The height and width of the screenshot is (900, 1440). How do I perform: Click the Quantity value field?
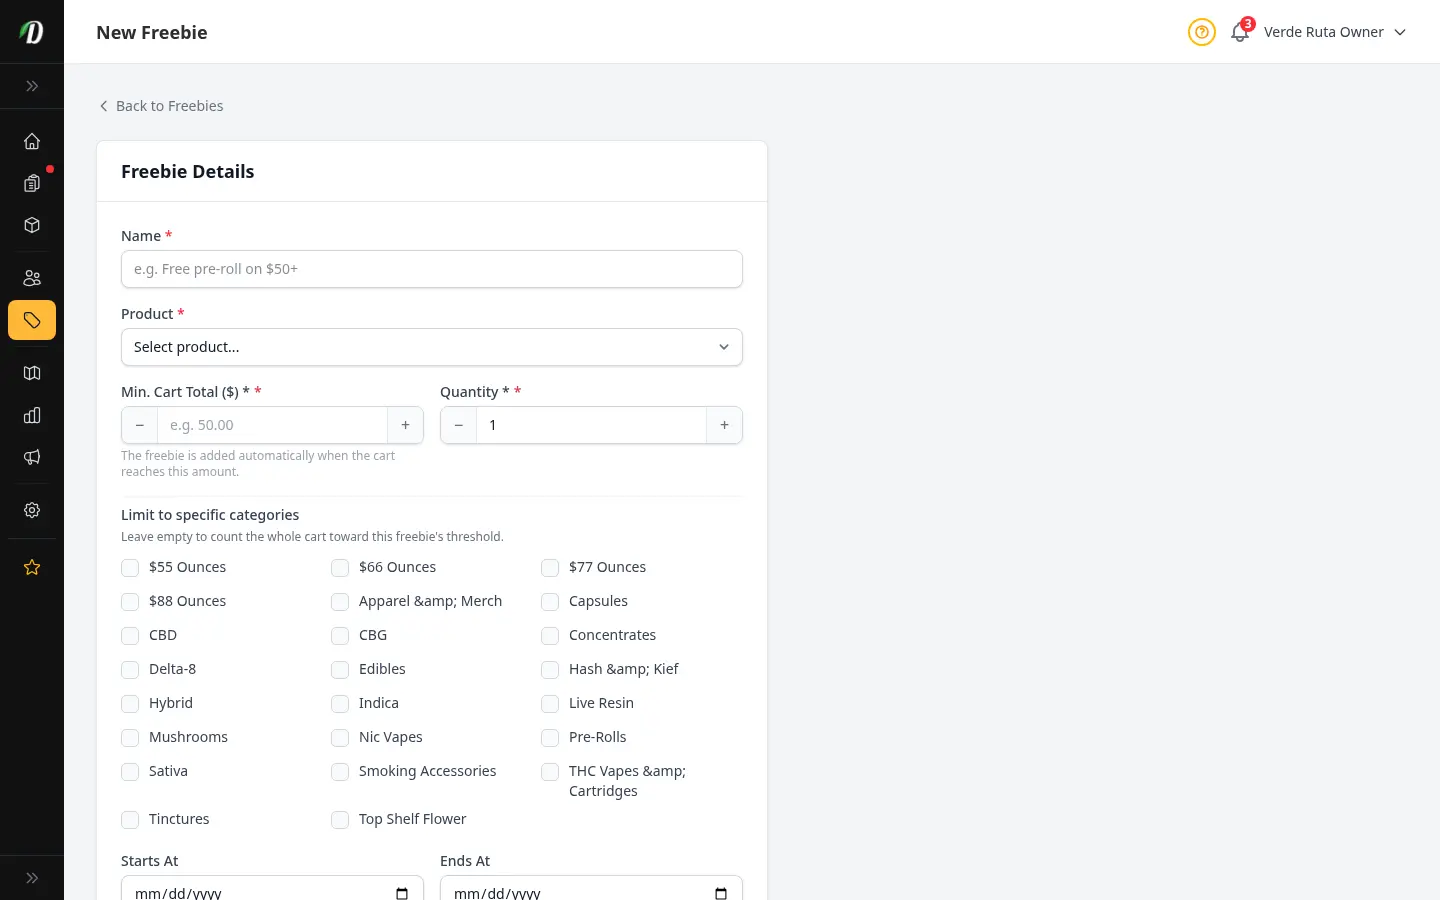click(x=591, y=425)
